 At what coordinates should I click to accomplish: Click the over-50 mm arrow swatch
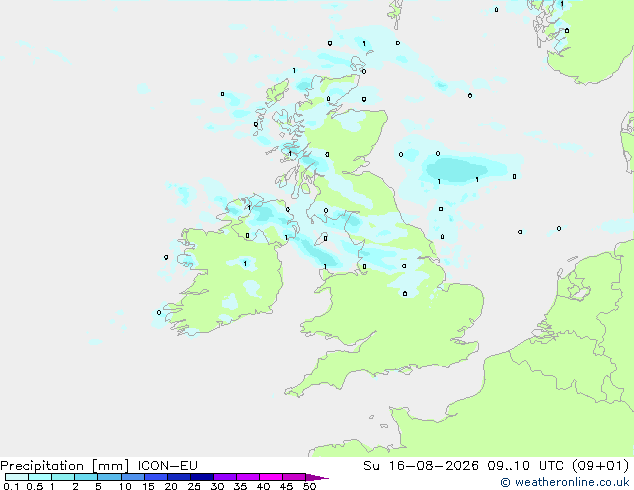[317, 477]
